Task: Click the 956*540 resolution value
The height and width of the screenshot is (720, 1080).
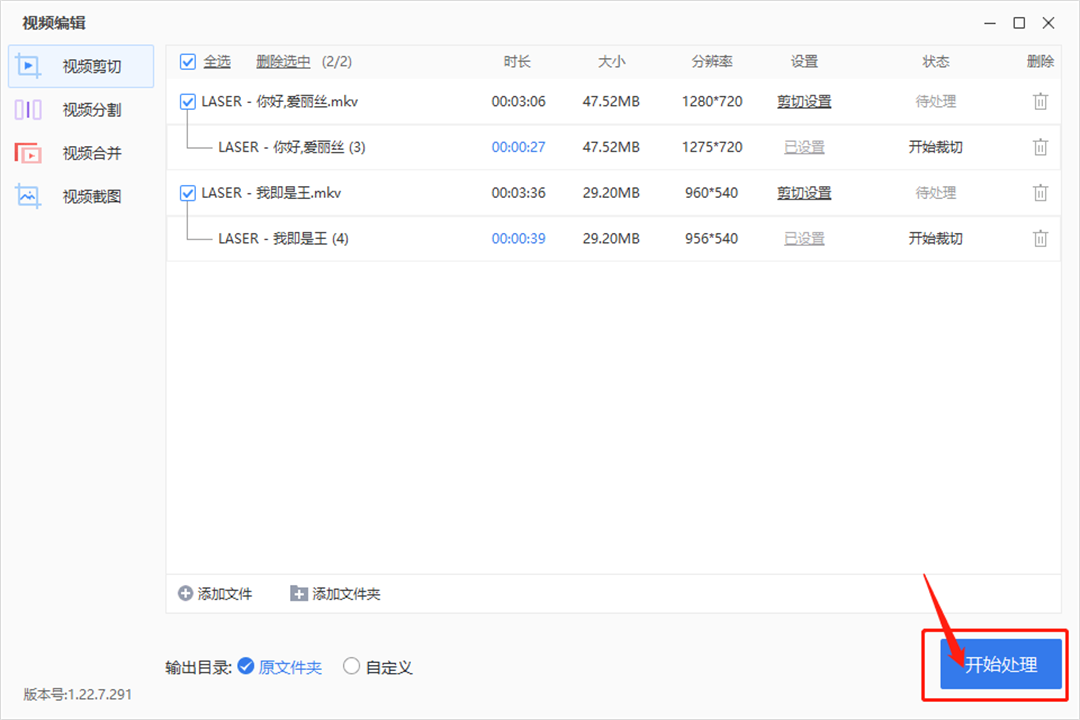Action: point(712,239)
